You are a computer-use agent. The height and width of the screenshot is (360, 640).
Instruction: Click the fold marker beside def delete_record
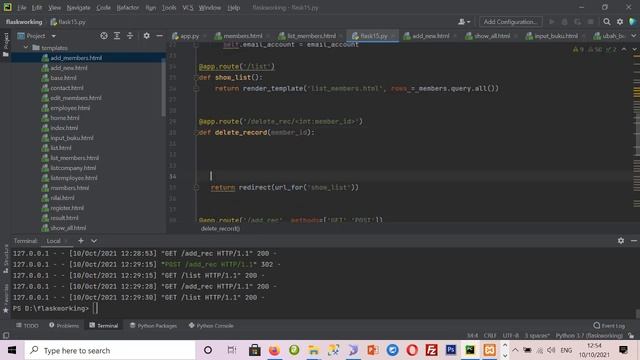tap(196, 133)
